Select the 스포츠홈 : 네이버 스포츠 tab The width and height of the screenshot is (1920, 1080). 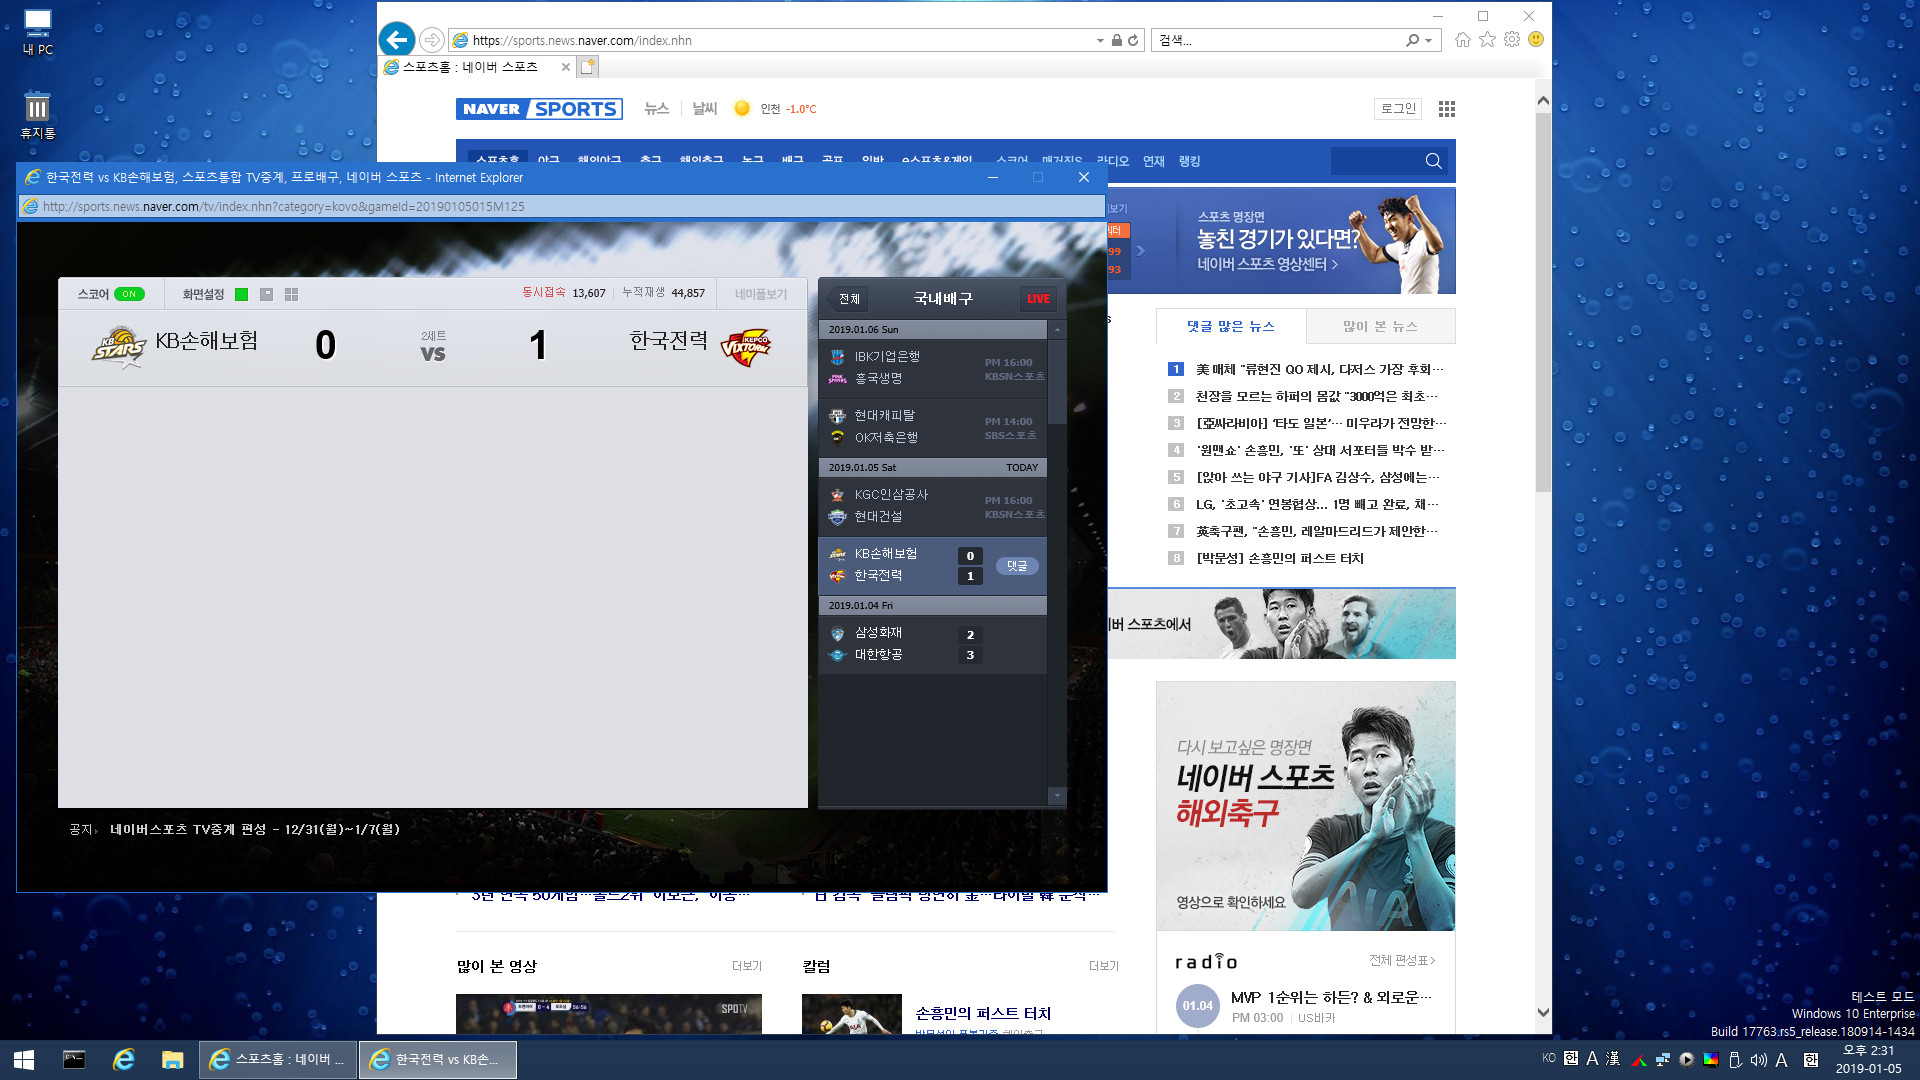(470, 67)
